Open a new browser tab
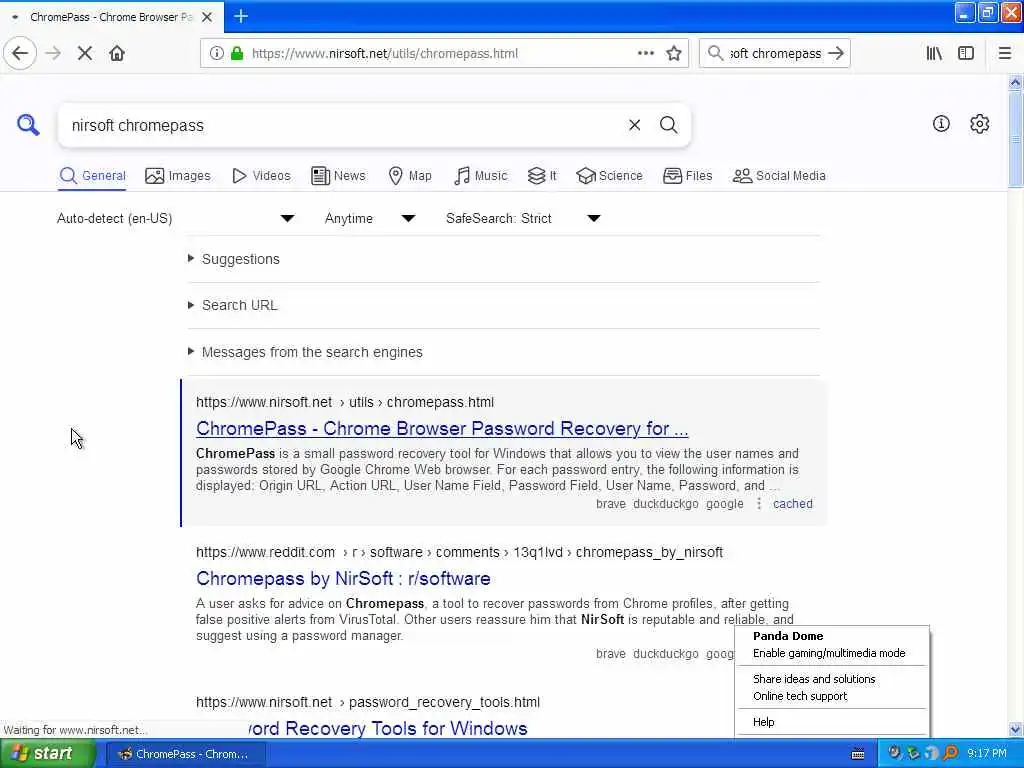1024x768 pixels. (241, 16)
